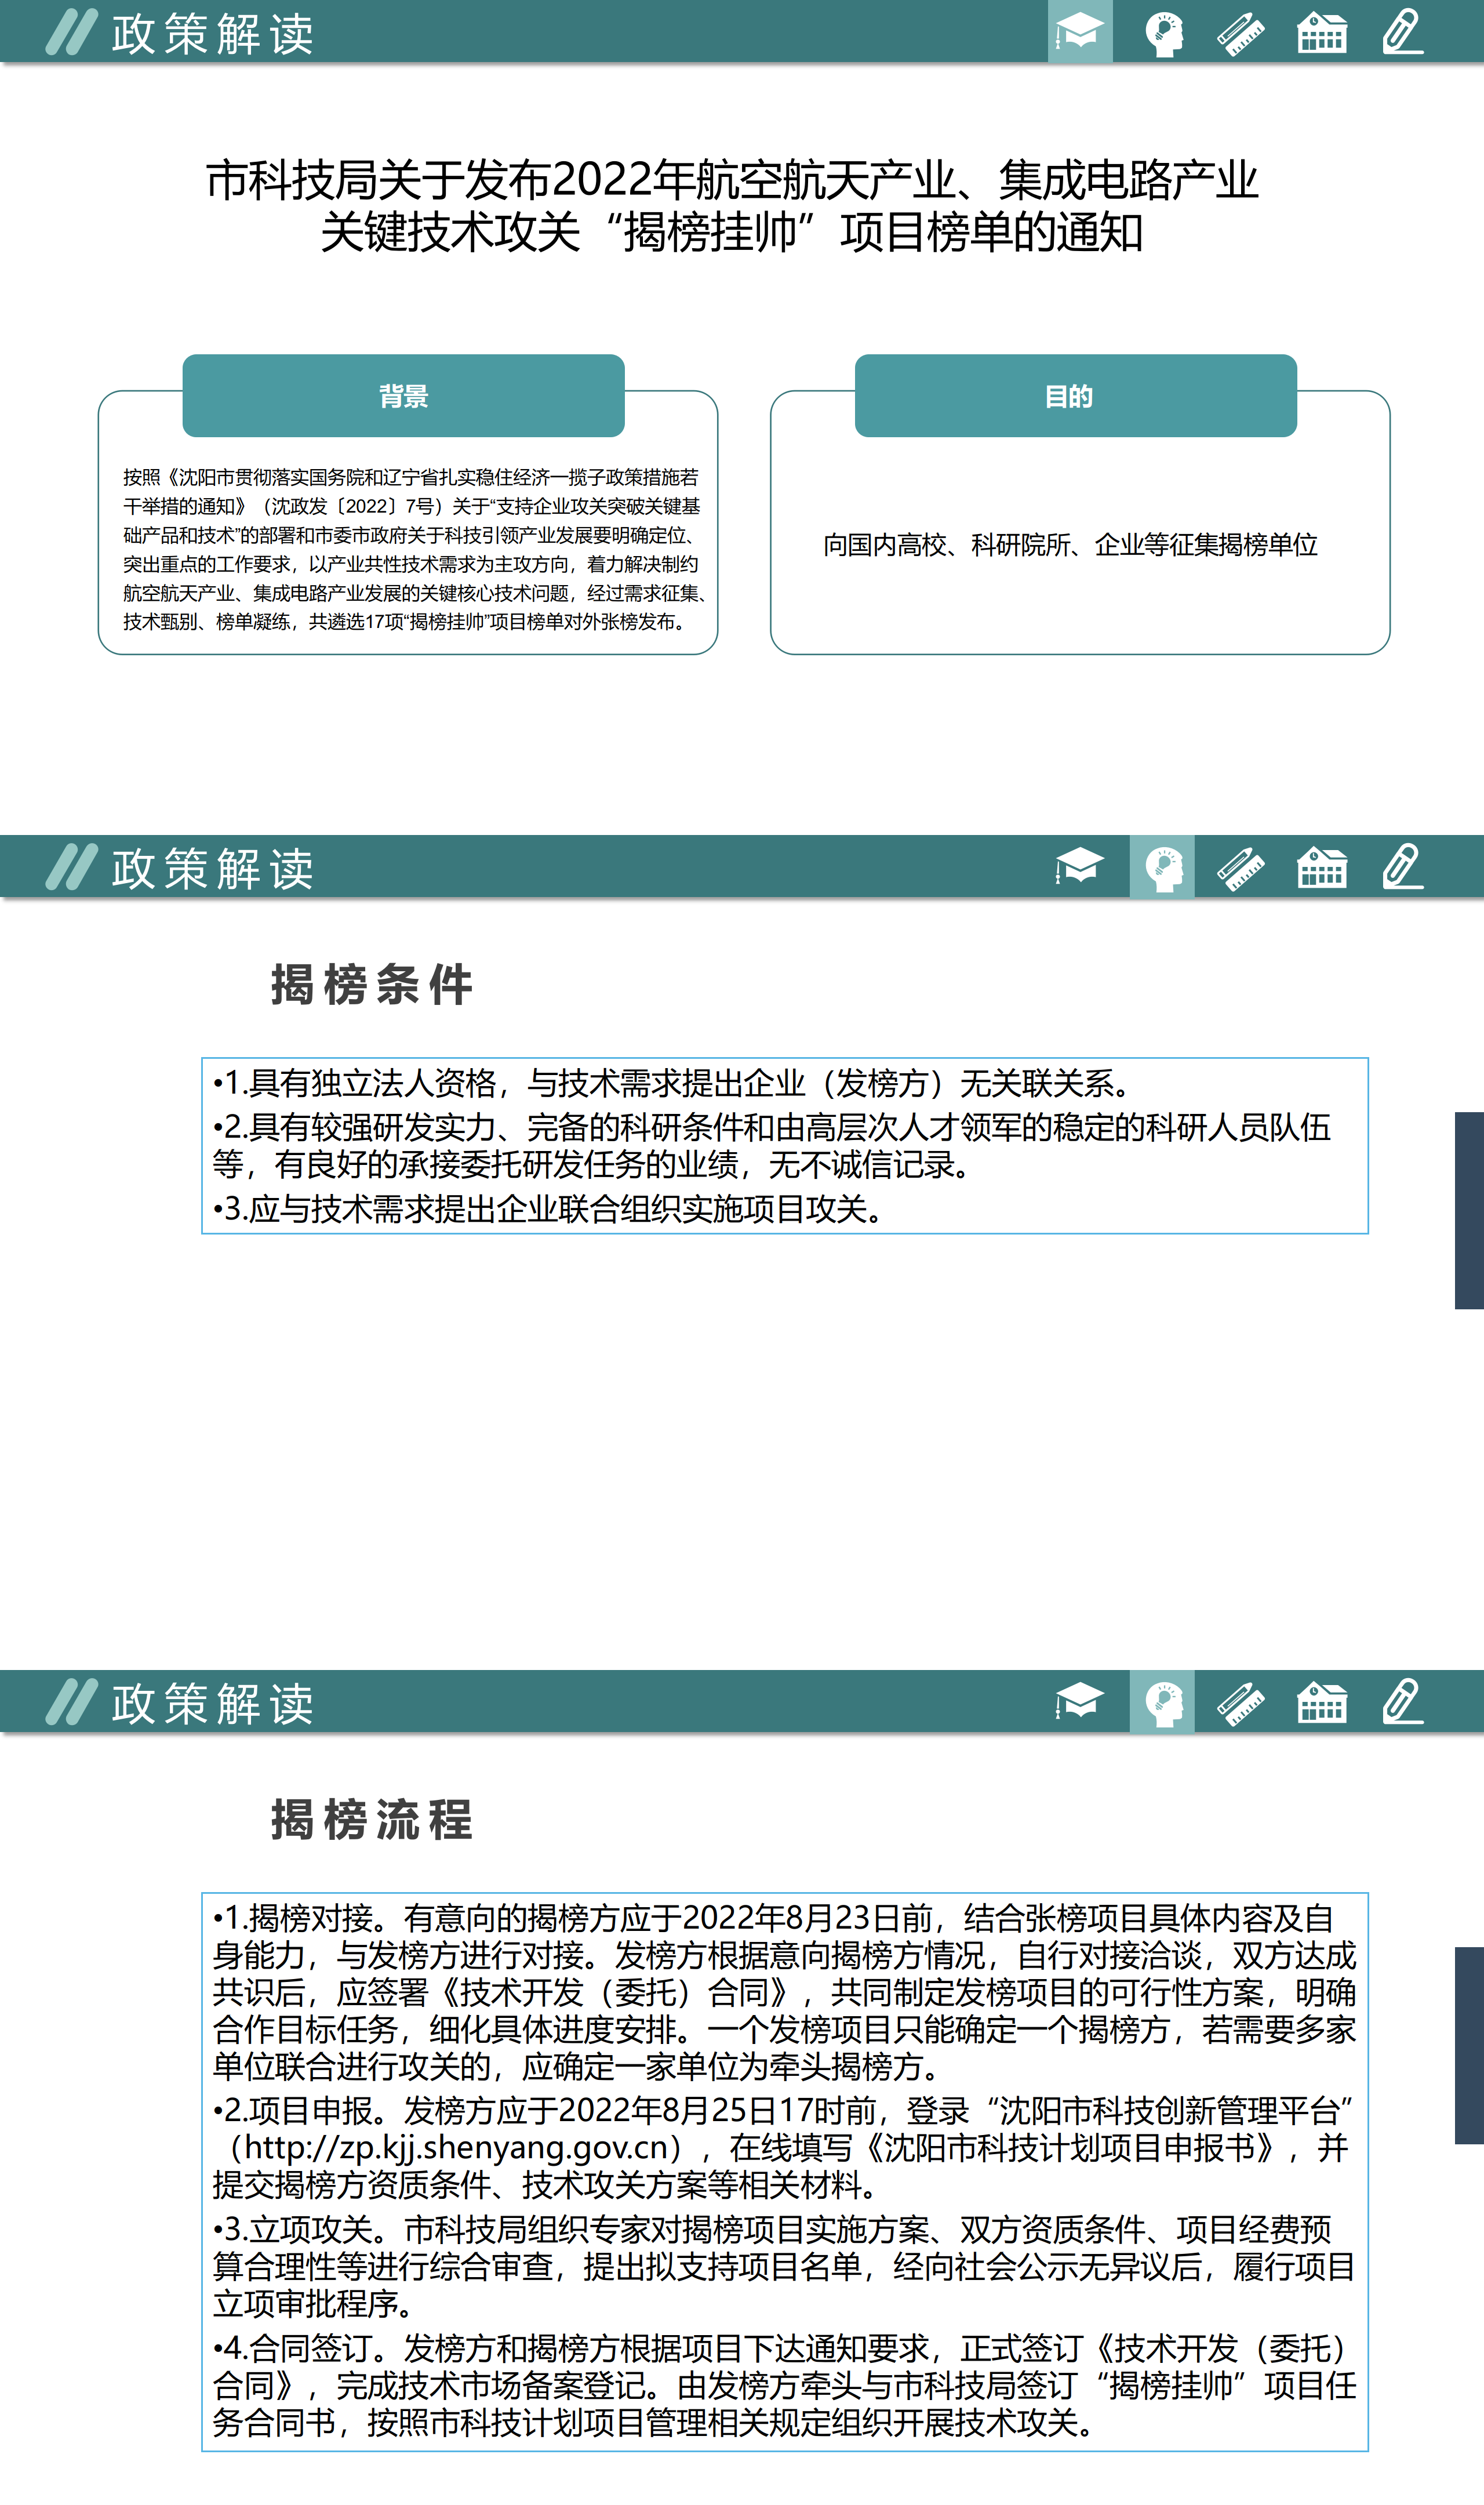This screenshot has width=1484, height=2505.
Task: Click the double-slash logo beside 政策解读 above 揭榜流程
Action: click(72, 1702)
